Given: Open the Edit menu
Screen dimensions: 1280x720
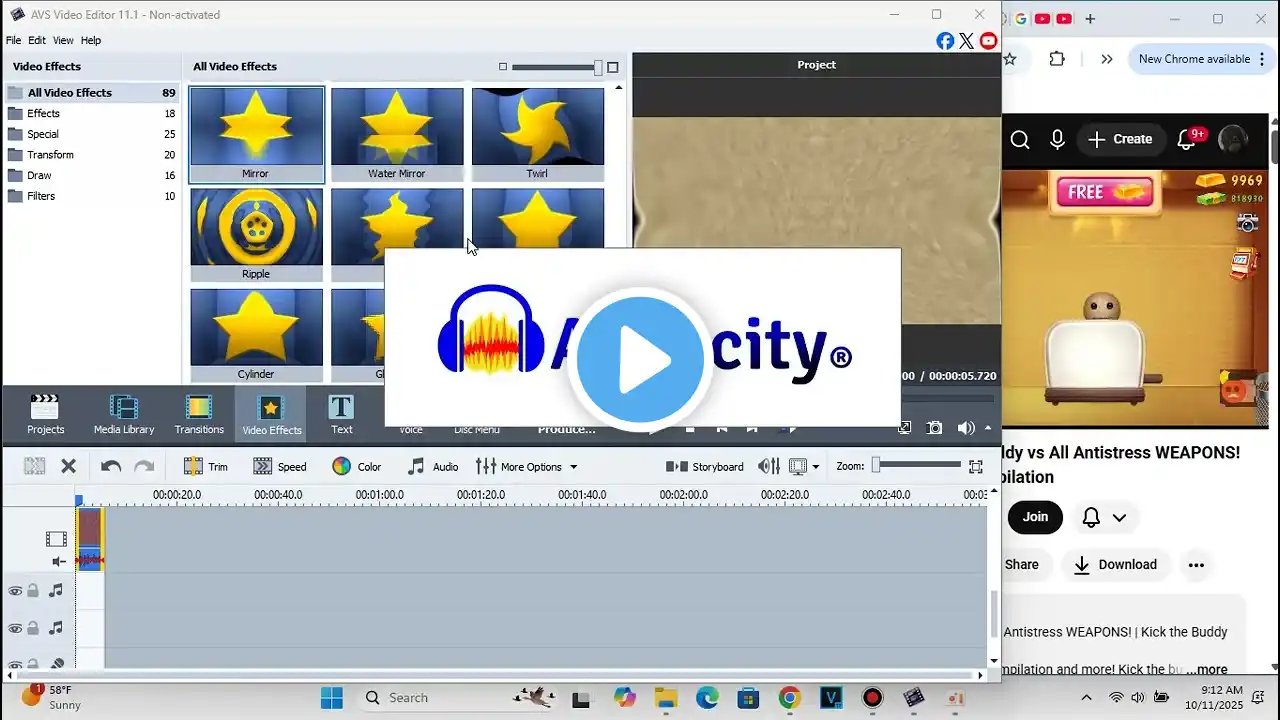Looking at the screenshot, I should pyautogui.click(x=37, y=40).
